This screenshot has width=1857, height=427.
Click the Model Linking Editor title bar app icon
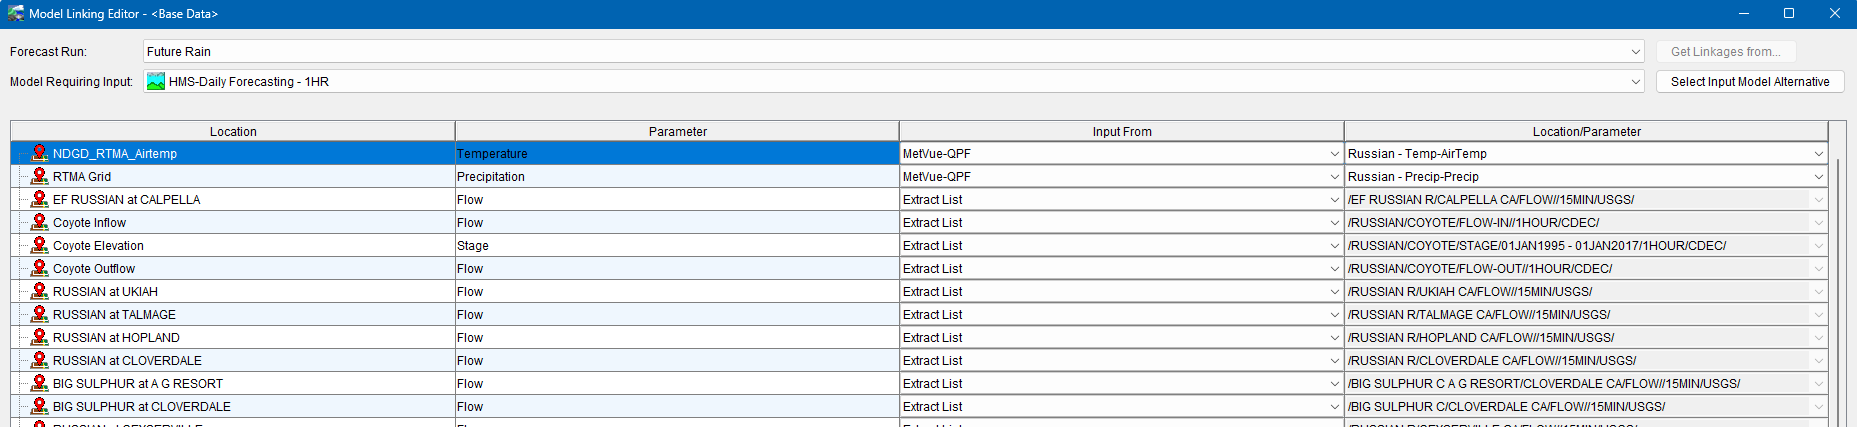pos(15,13)
